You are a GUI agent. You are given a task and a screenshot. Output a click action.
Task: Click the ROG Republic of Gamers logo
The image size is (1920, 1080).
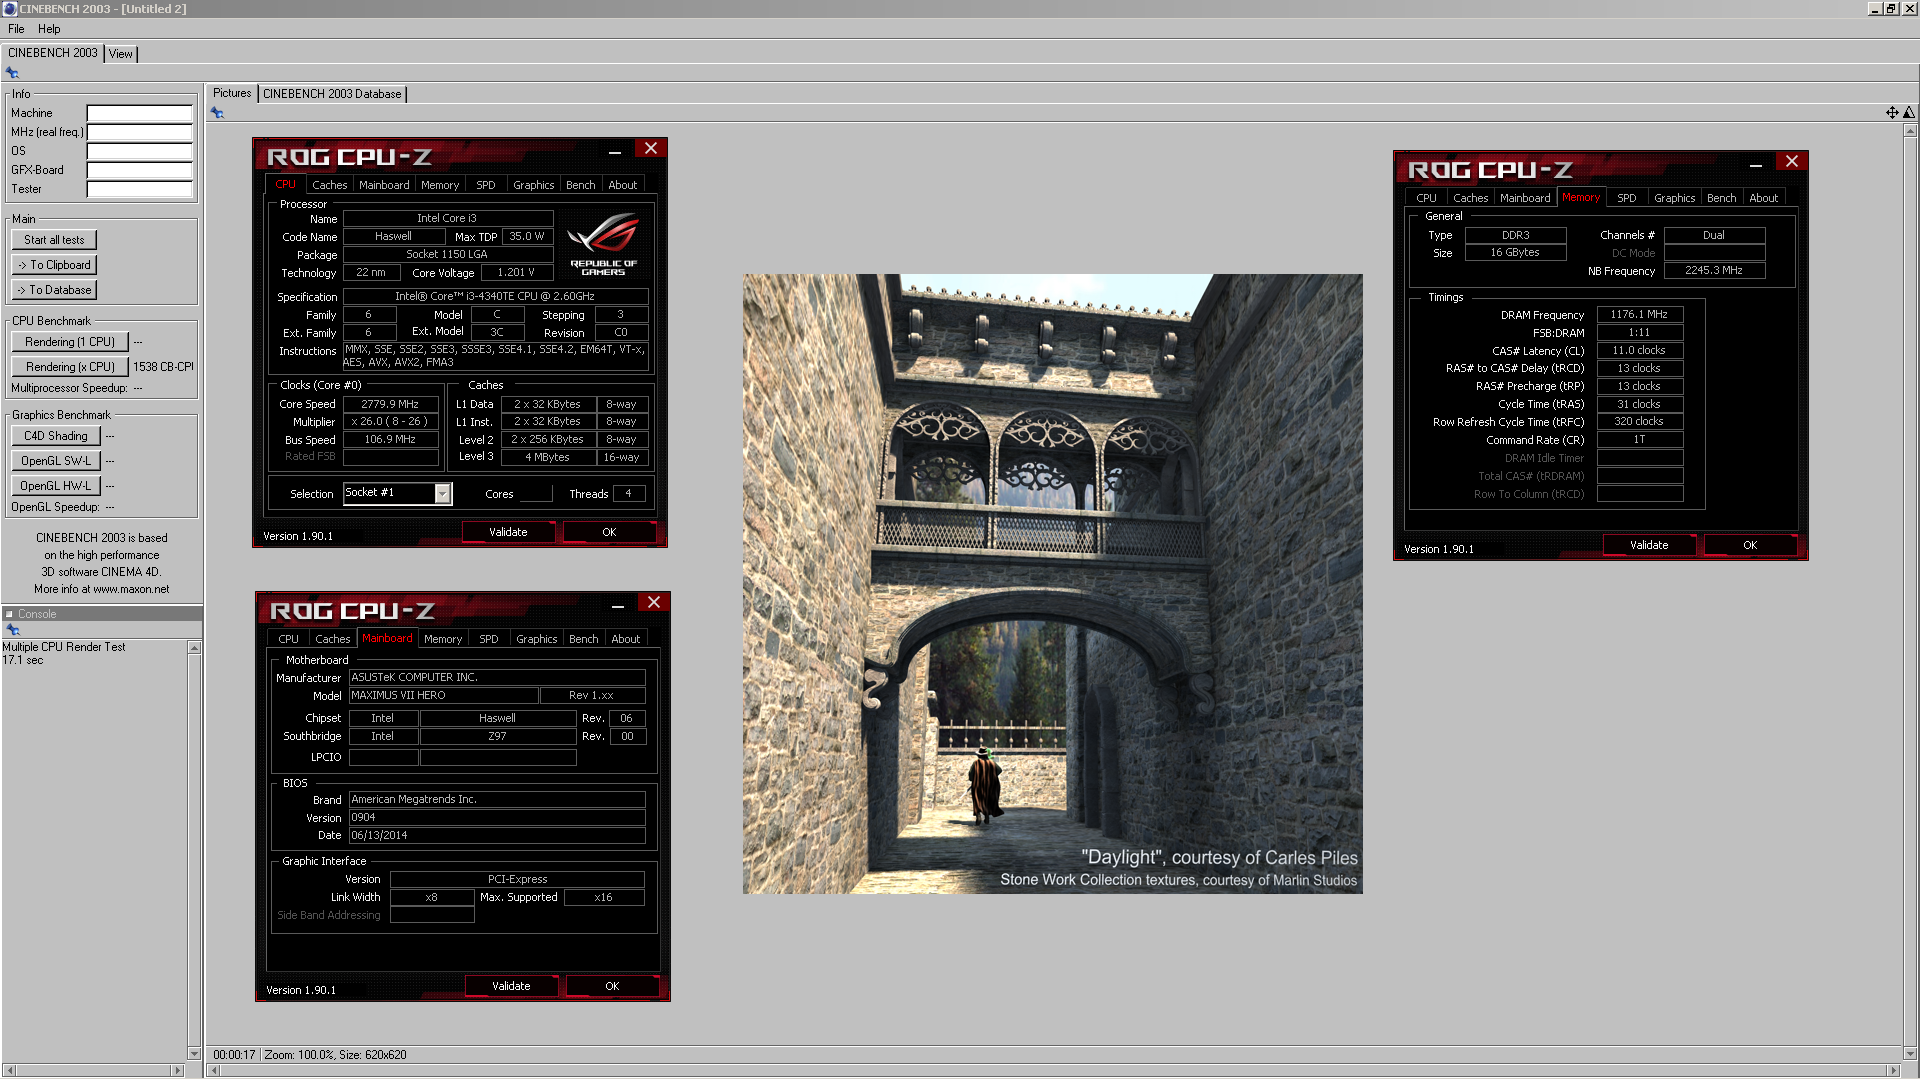(x=603, y=245)
